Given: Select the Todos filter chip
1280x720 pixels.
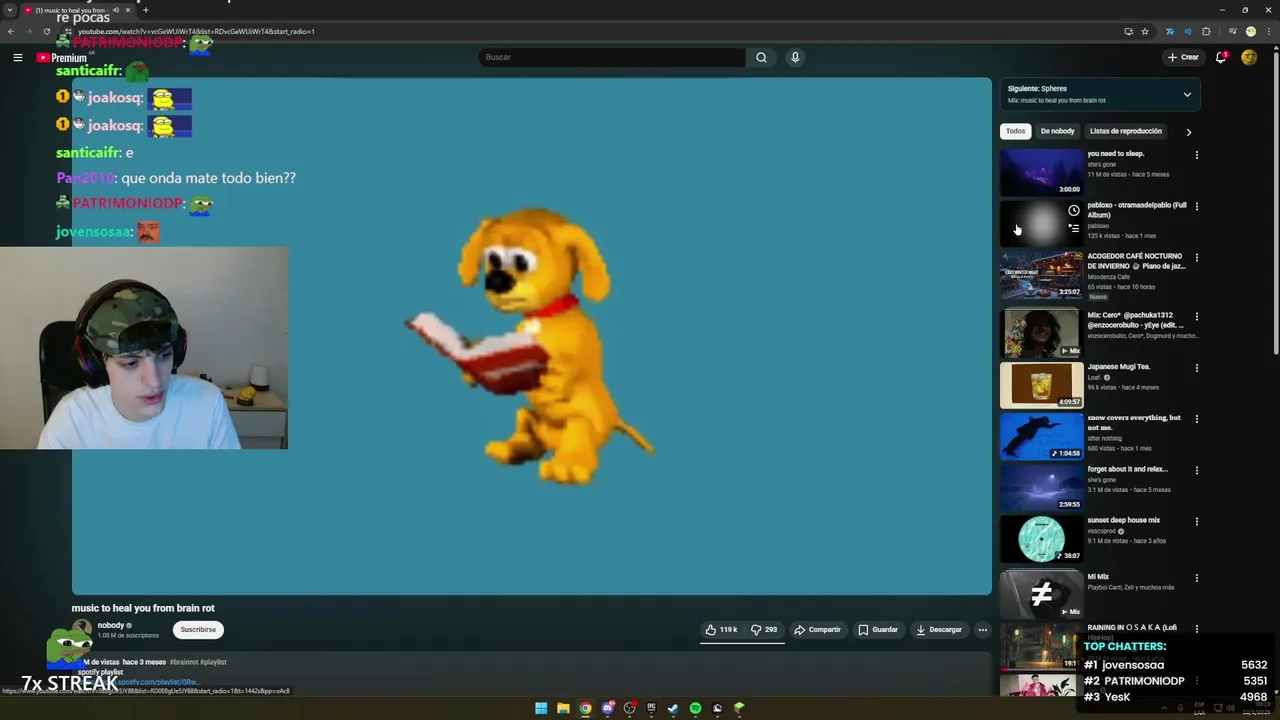Looking at the screenshot, I should [1015, 131].
